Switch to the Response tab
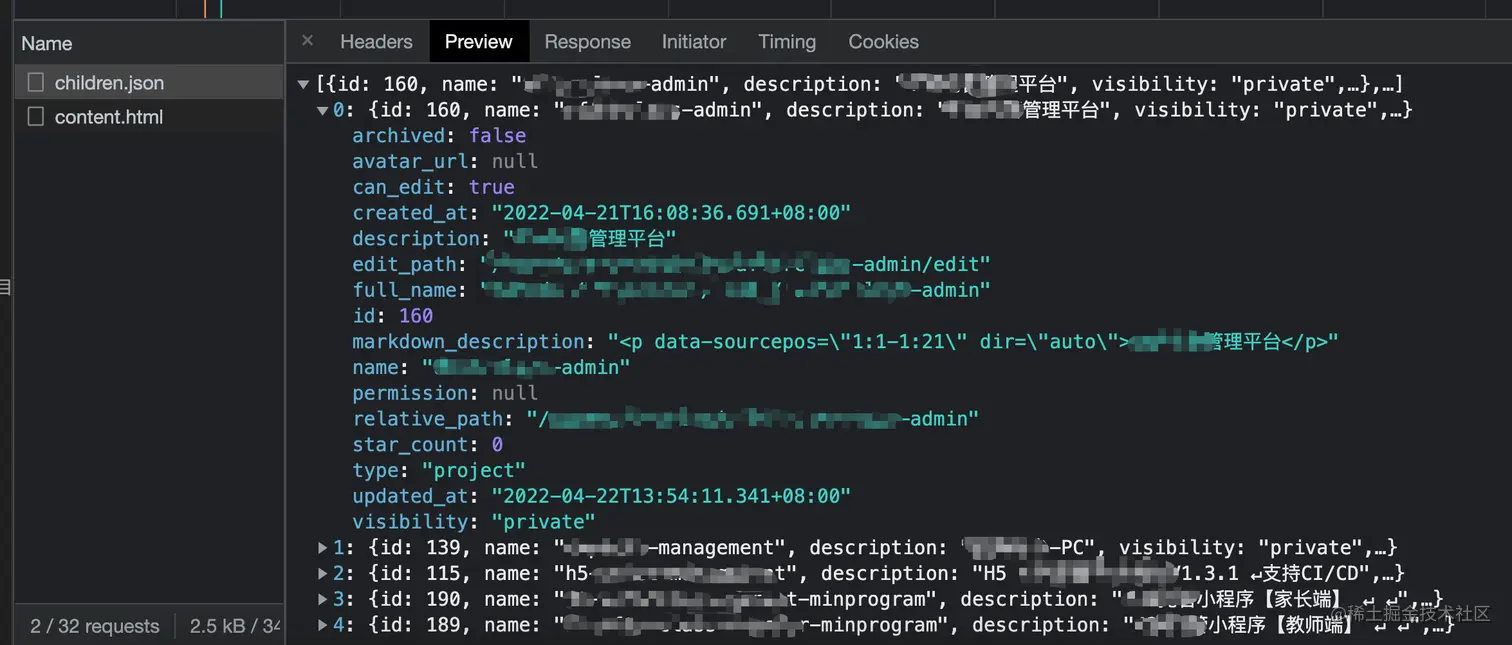 pos(587,42)
